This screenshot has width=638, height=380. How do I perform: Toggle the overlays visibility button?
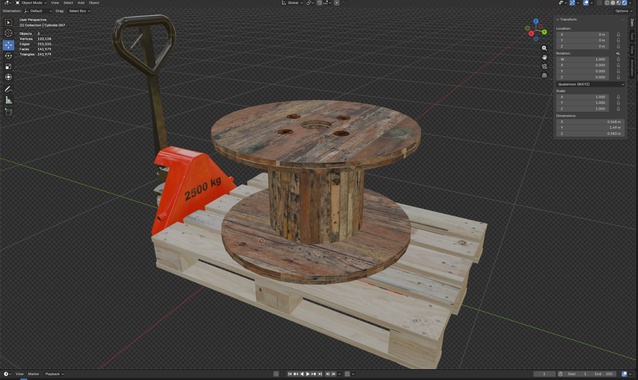point(586,3)
